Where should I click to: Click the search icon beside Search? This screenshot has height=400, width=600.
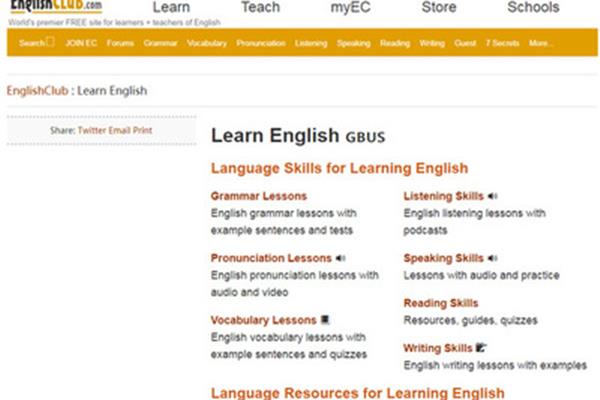click(x=50, y=41)
